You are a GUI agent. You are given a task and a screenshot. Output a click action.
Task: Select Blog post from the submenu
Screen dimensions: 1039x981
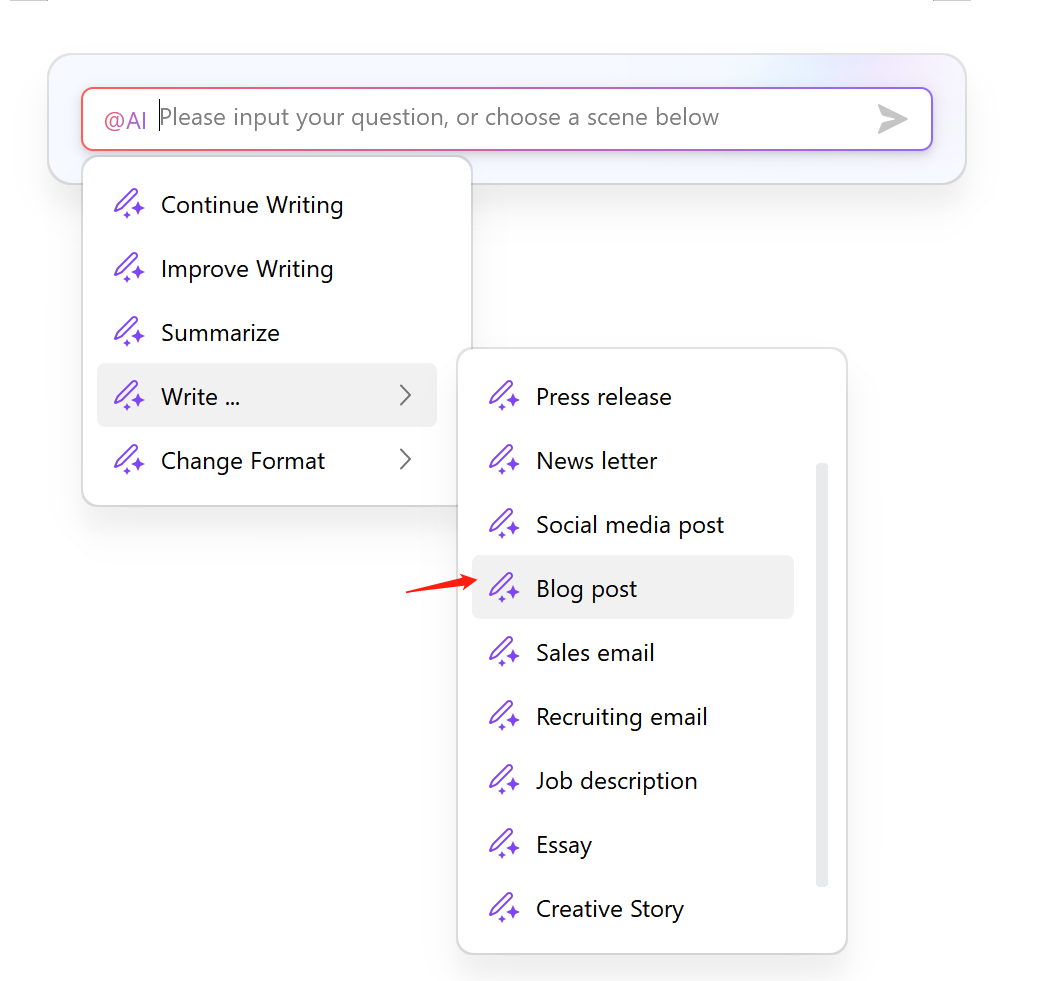click(x=586, y=588)
